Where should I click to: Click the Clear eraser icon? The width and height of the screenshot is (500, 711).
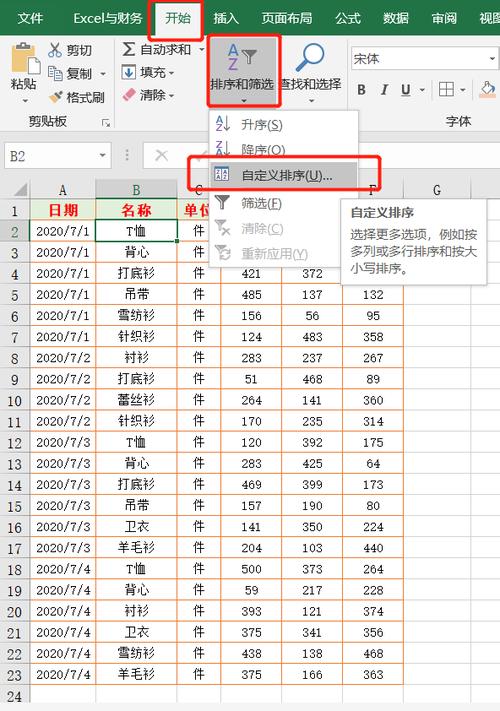[129, 95]
